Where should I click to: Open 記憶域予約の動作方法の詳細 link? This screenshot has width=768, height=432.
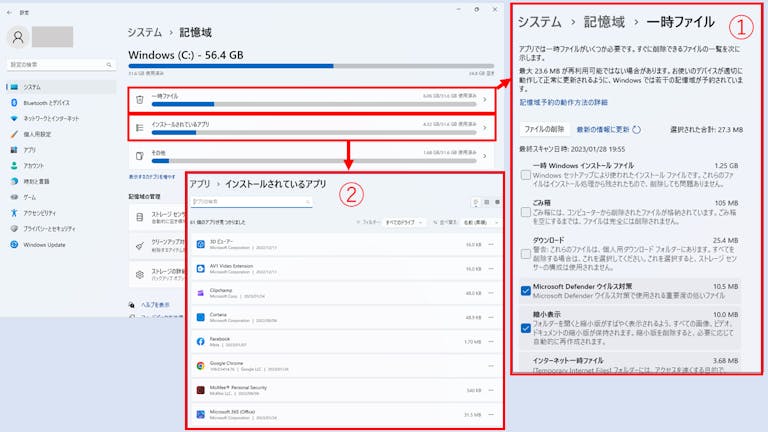[x=564, y=102]
